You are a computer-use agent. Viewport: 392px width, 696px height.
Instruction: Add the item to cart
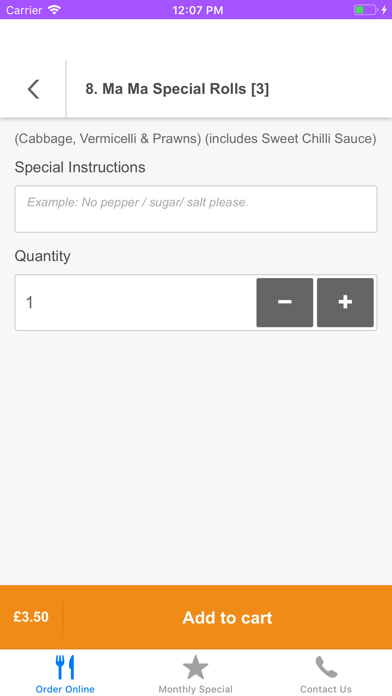227,617
